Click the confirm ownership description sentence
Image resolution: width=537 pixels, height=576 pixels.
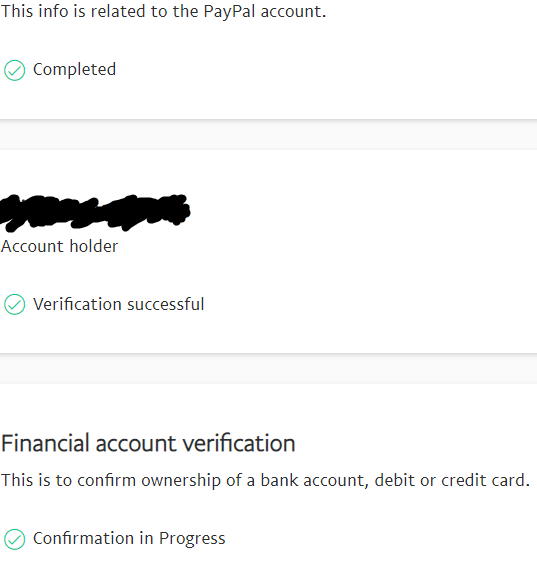265,480
